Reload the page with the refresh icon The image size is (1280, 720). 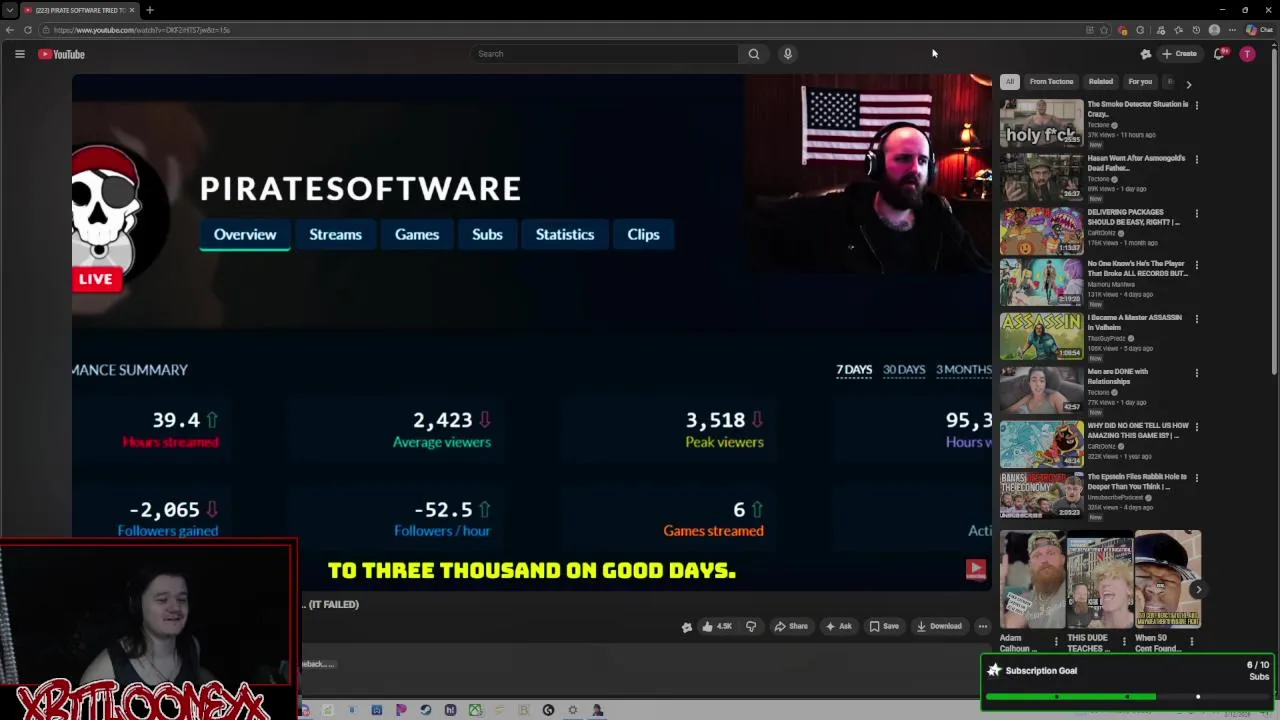[x=28, y=30]
